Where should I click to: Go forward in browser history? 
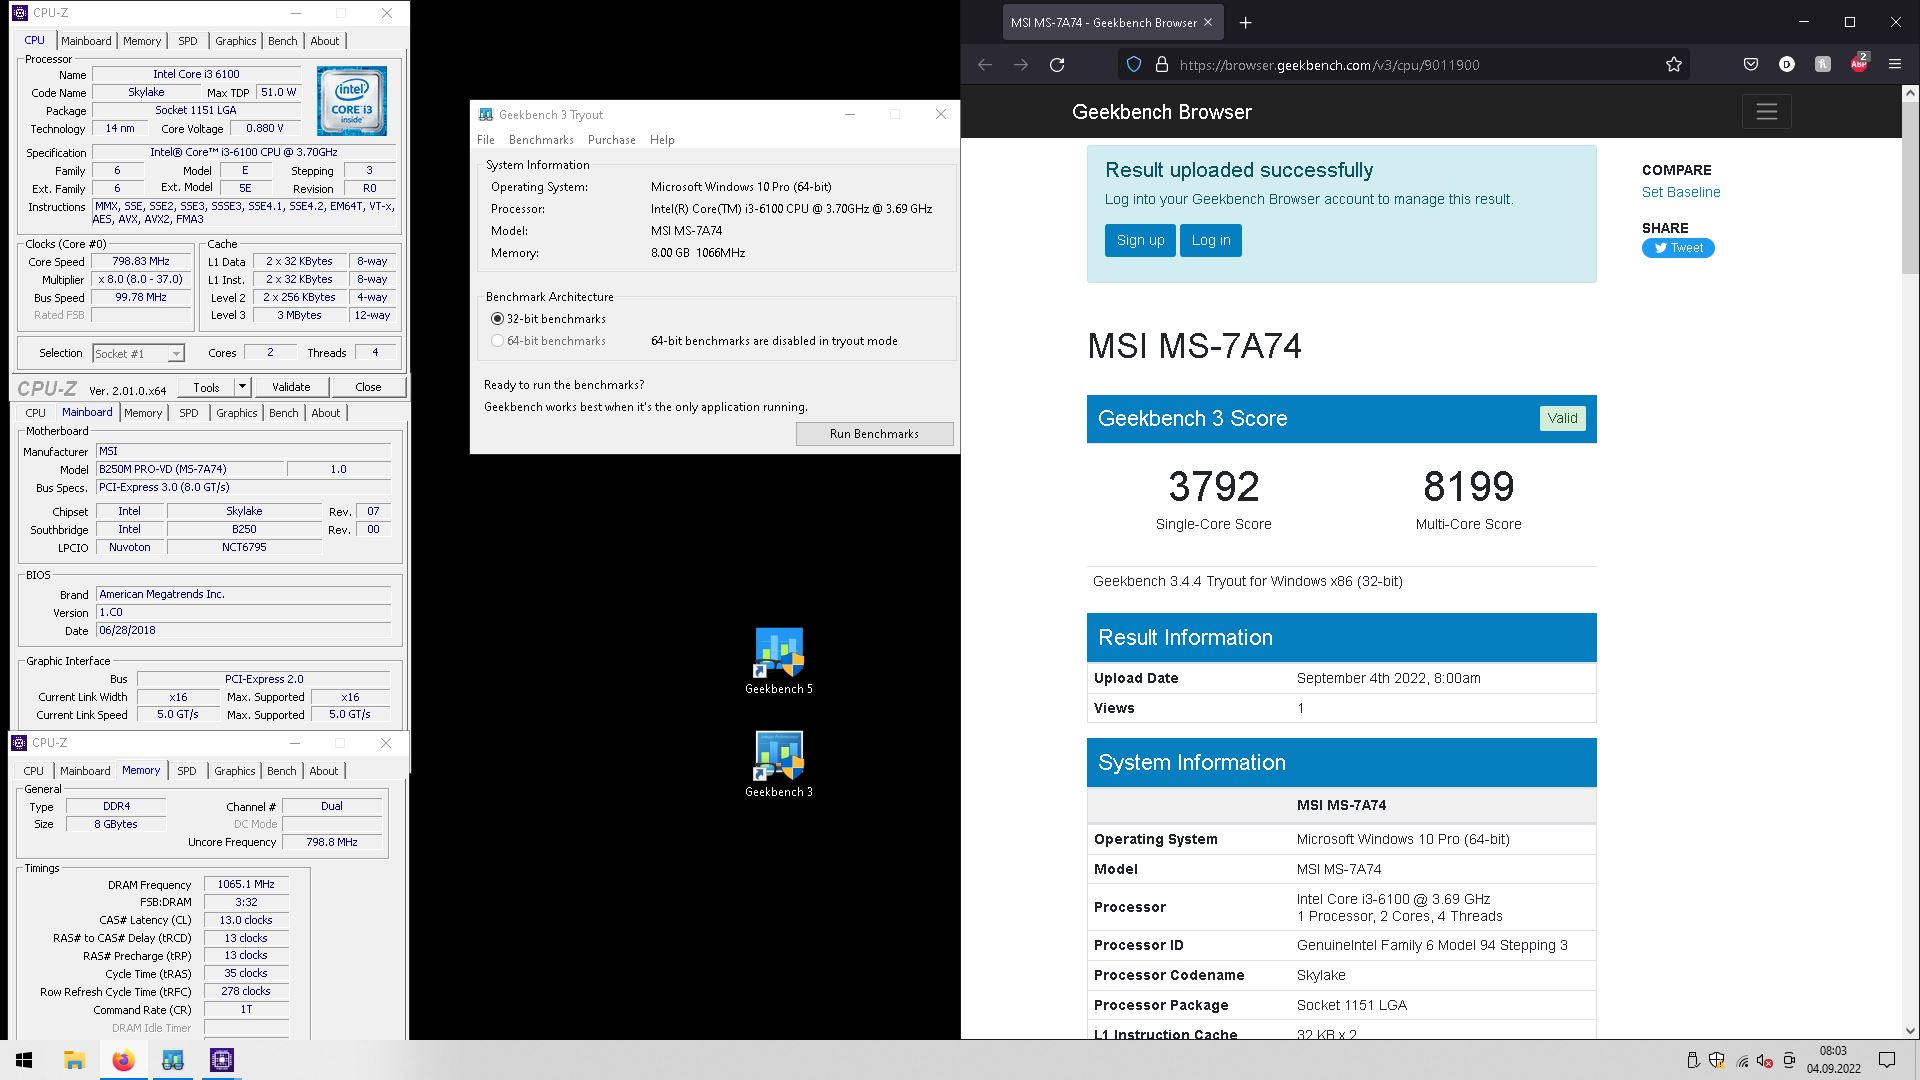click(x=1021, y=65)
